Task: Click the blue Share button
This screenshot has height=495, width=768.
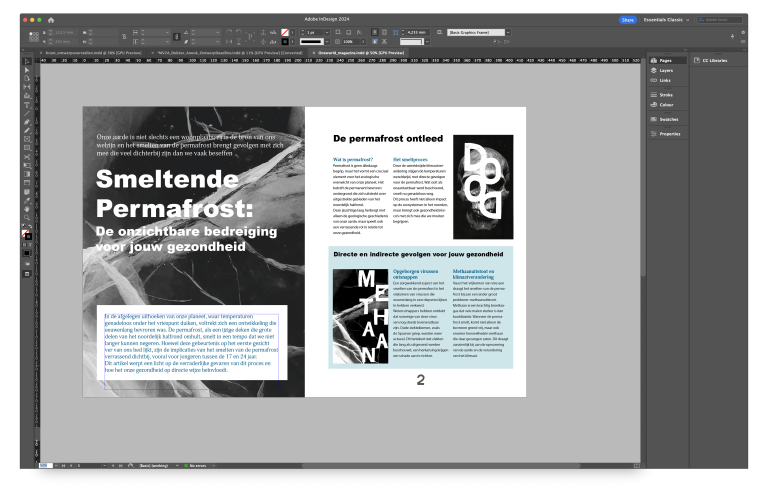Action: click(628, 19)
